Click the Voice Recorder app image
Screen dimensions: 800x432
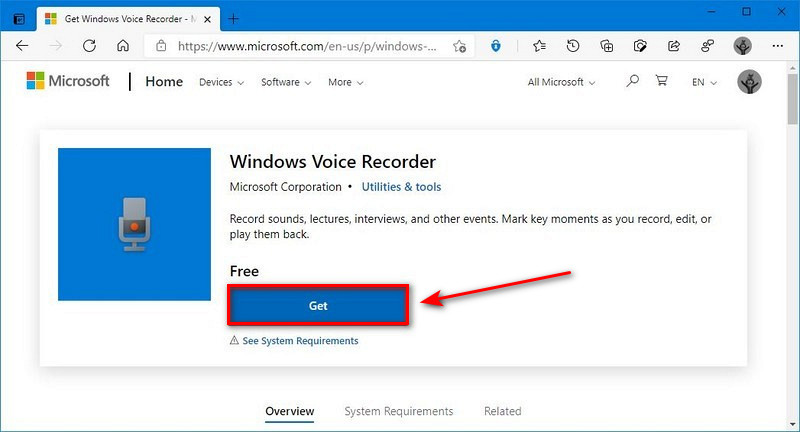coord(134,224)
